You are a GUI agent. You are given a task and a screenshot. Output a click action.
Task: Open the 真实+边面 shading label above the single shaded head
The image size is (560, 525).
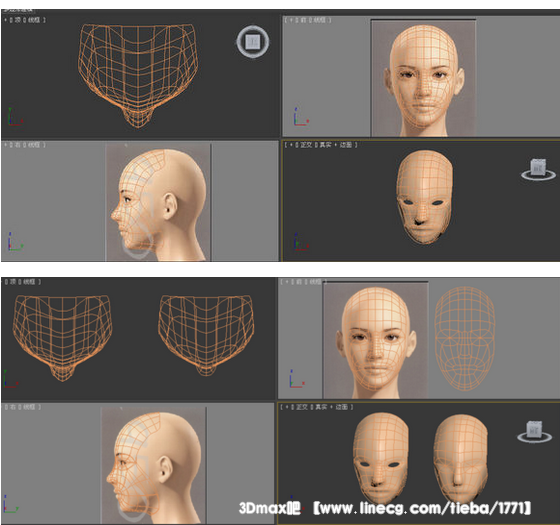pos(335,145)
